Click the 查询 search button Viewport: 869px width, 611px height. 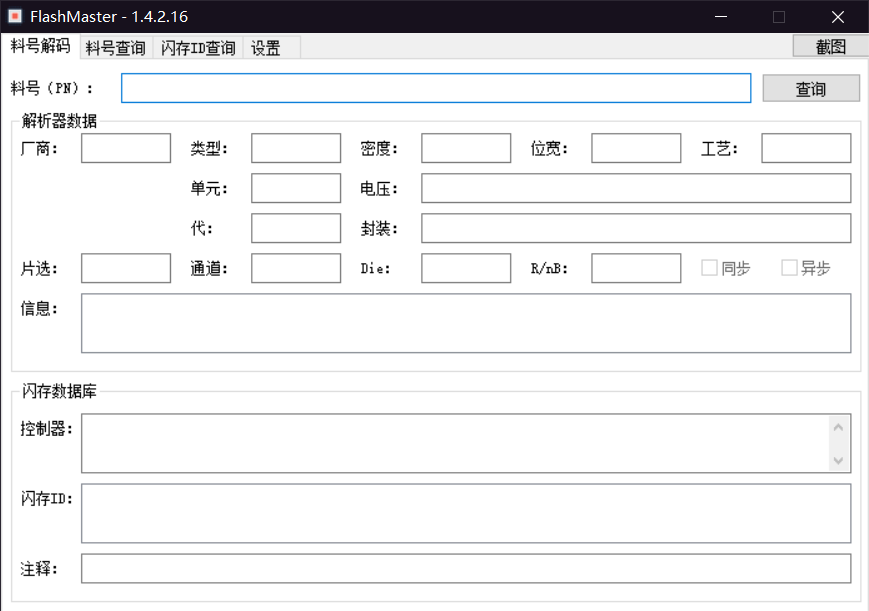[x=811, y=89]
